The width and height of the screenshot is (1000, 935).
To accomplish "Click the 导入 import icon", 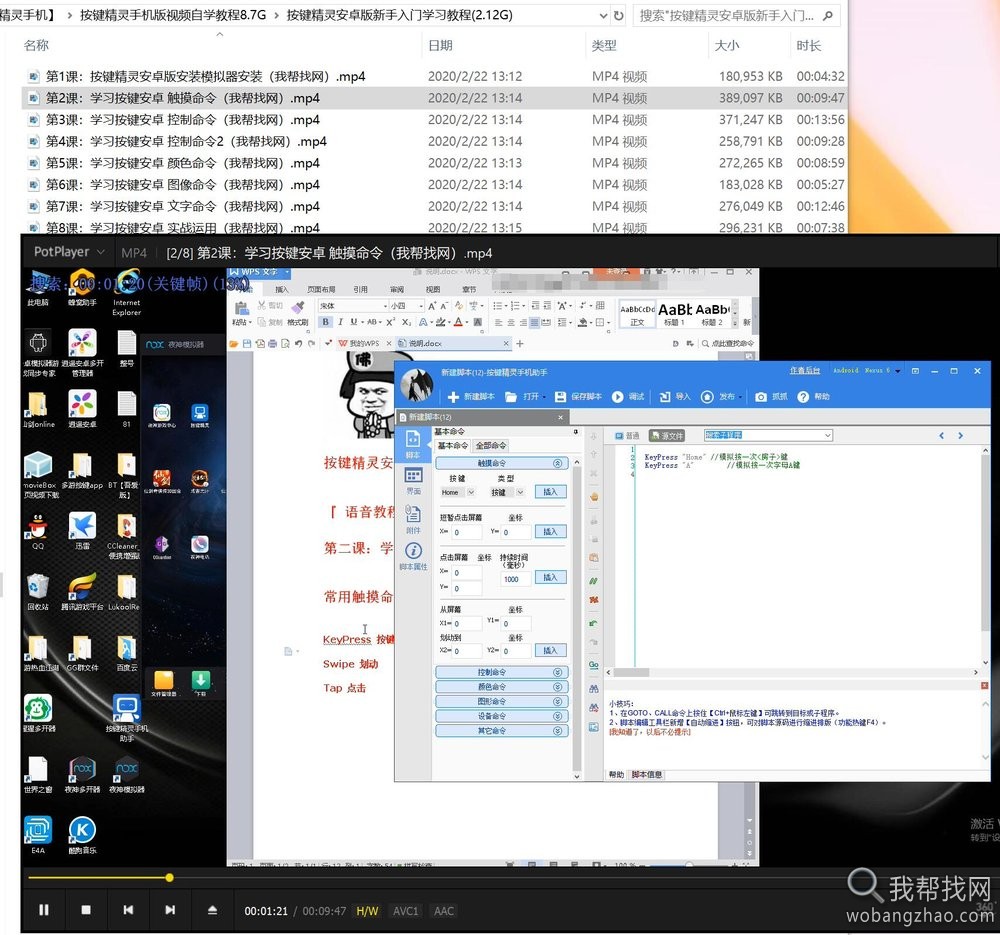I will coord(665,397).
